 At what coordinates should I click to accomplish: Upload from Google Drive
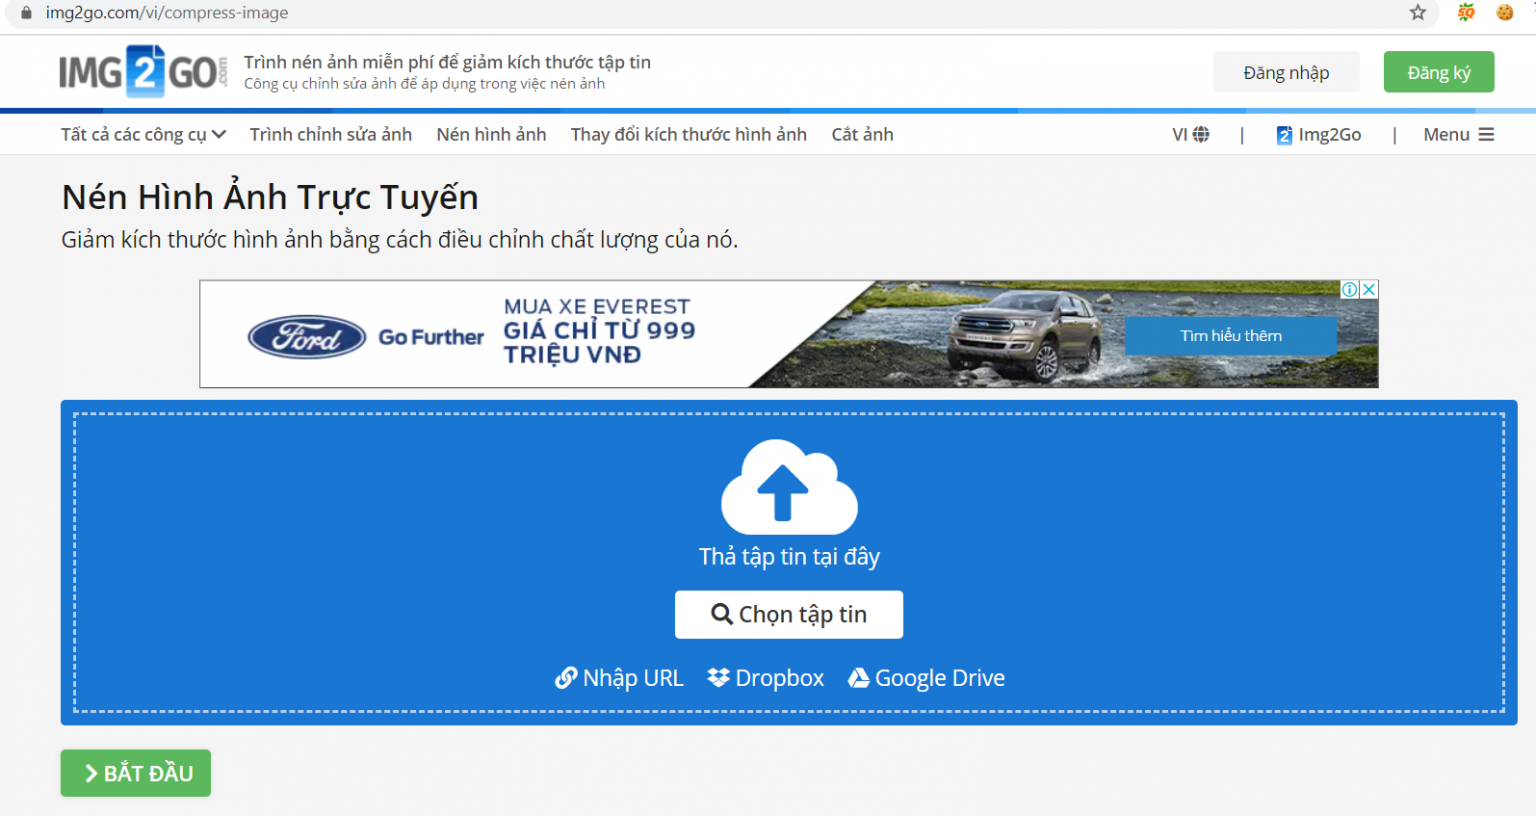(x=927, y=678)
